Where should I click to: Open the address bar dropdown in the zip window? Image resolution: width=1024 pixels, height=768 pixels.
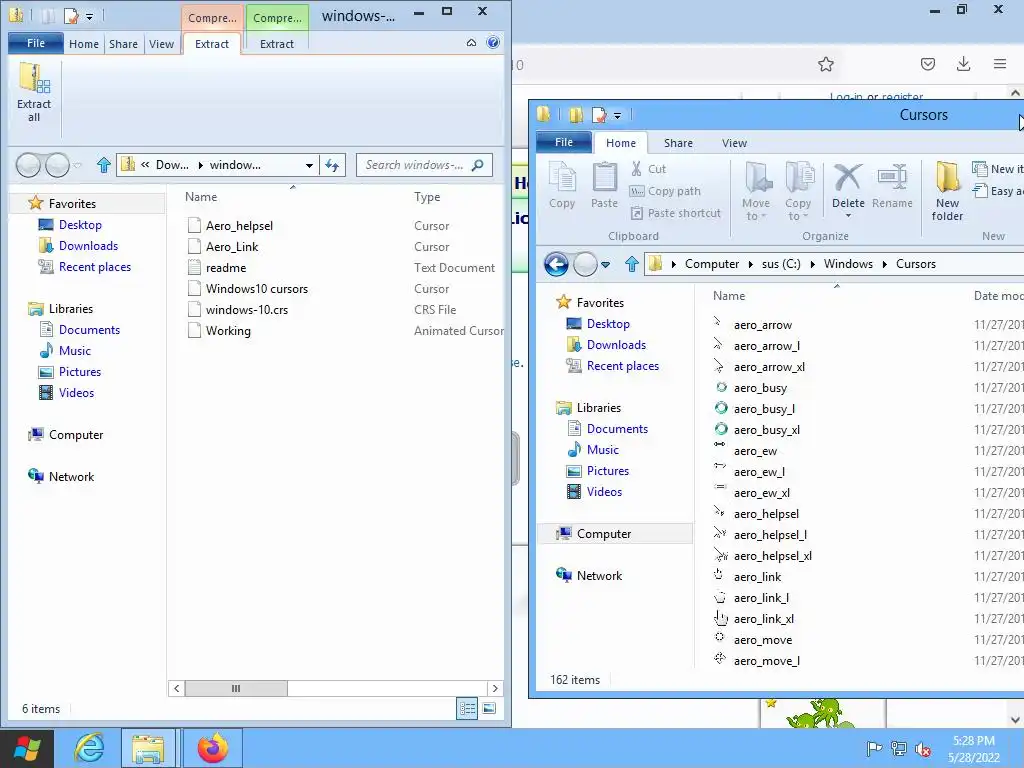click(x=309, y=165)
